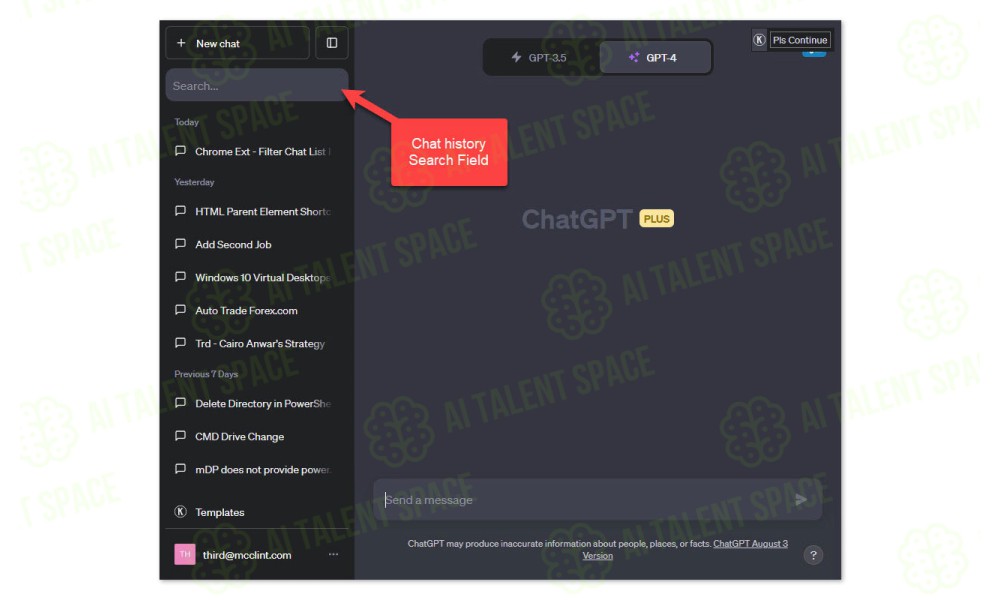
Task: Click the chat icon beside Add Second Job
Action: [x=180, y=244]
